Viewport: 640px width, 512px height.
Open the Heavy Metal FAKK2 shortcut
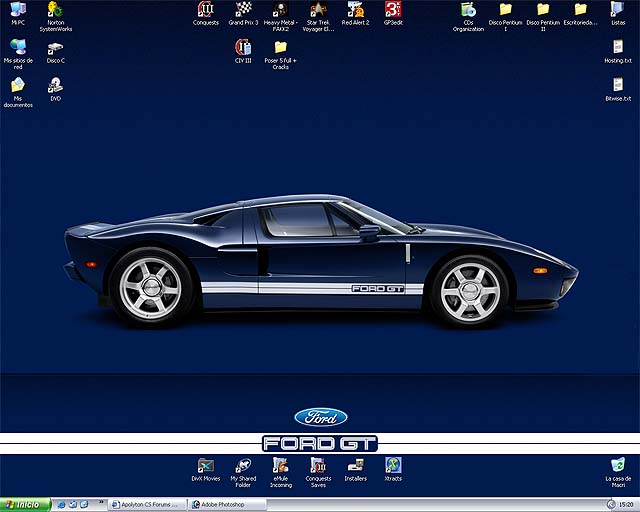point(280,10)
